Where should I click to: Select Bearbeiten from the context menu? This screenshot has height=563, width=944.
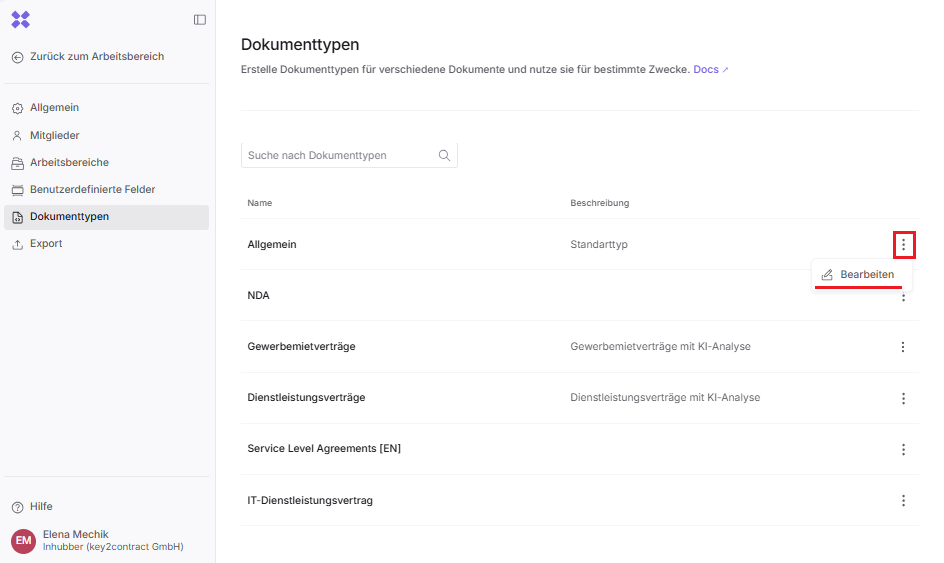point(862,274)
